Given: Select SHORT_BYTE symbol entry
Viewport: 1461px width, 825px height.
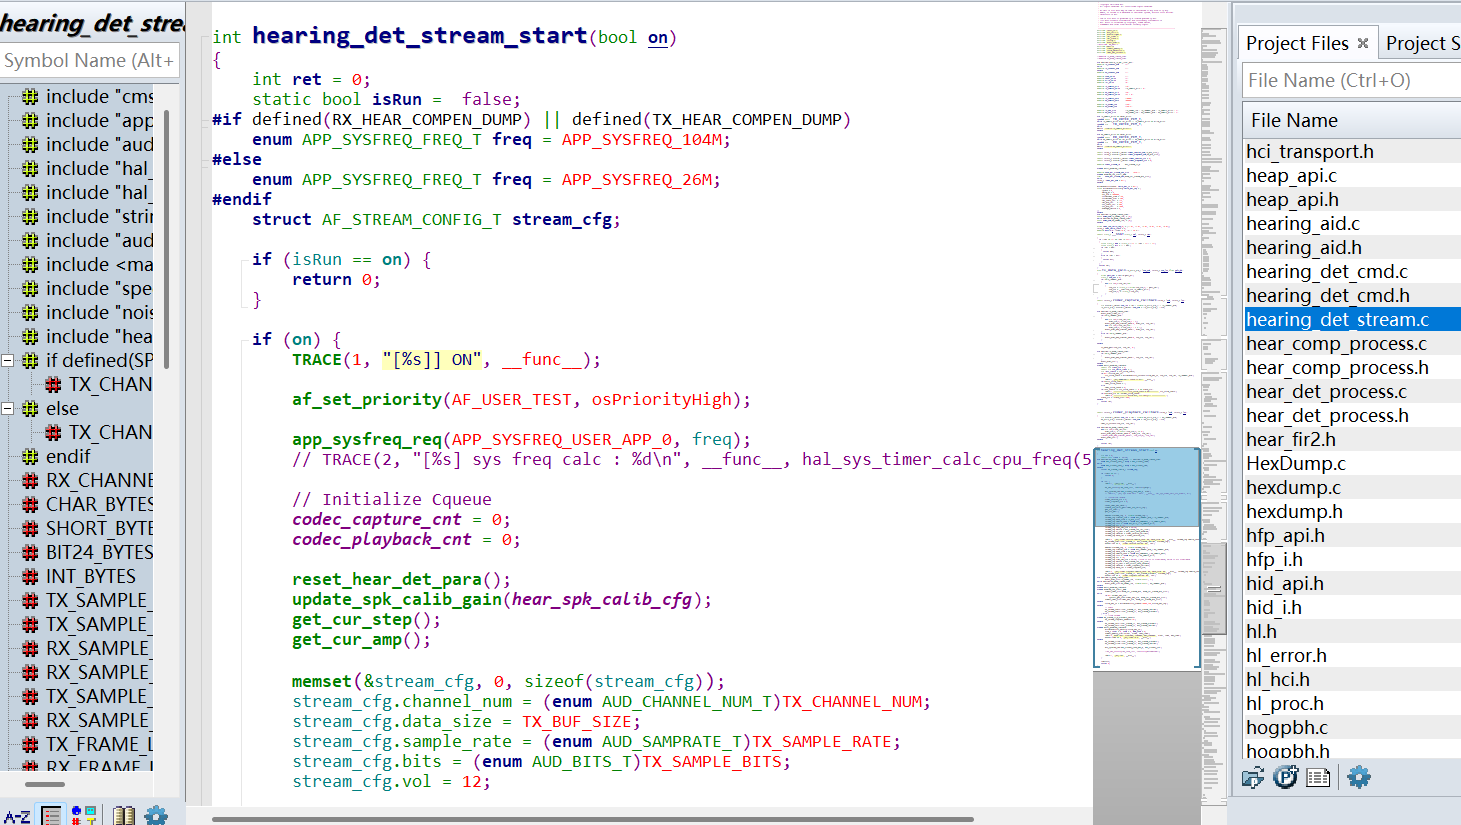Looking at the screenshot, I should click(x=88, y=528).
